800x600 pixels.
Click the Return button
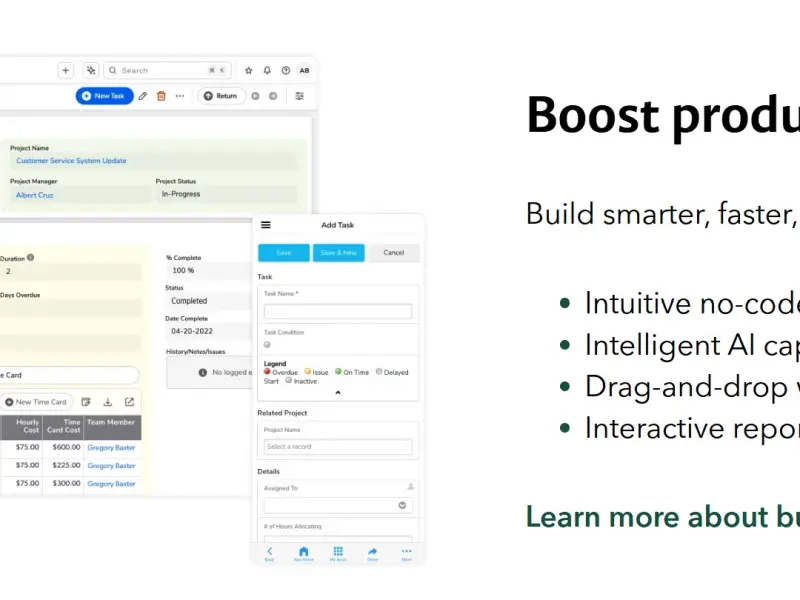221,96
